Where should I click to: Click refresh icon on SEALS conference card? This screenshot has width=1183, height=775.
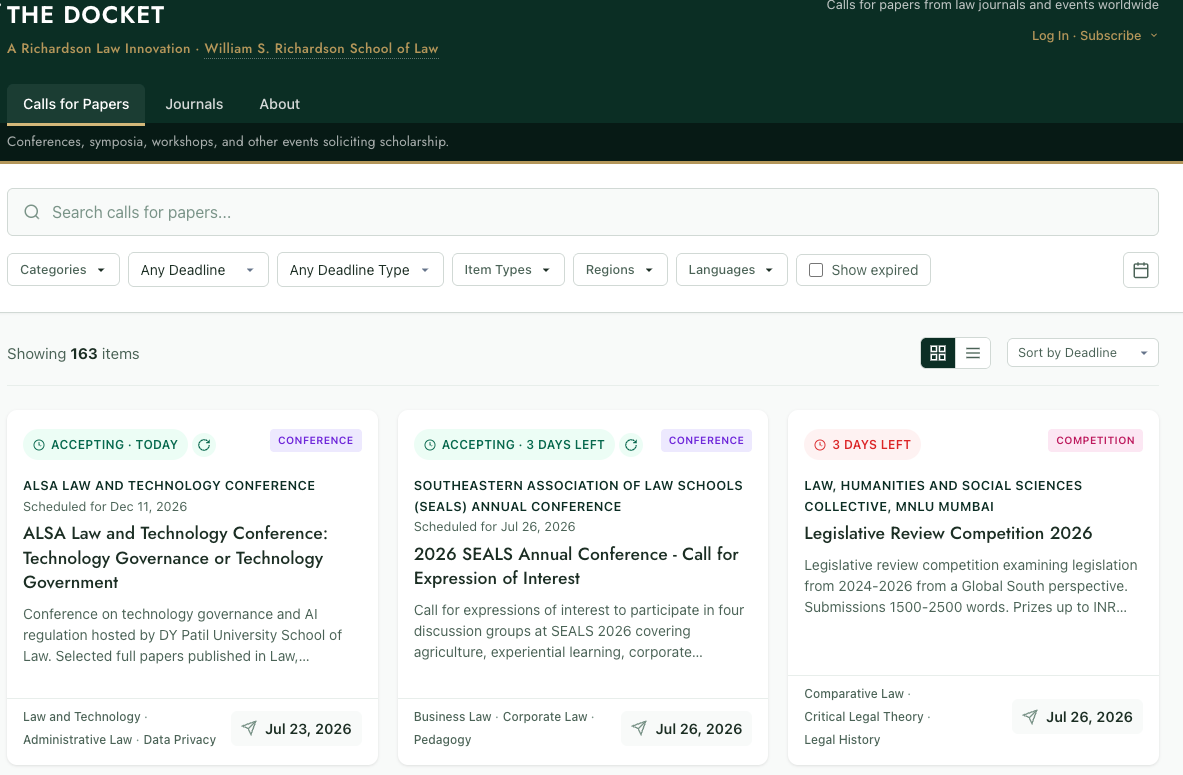pyautogui.click(x=631, y=445)
